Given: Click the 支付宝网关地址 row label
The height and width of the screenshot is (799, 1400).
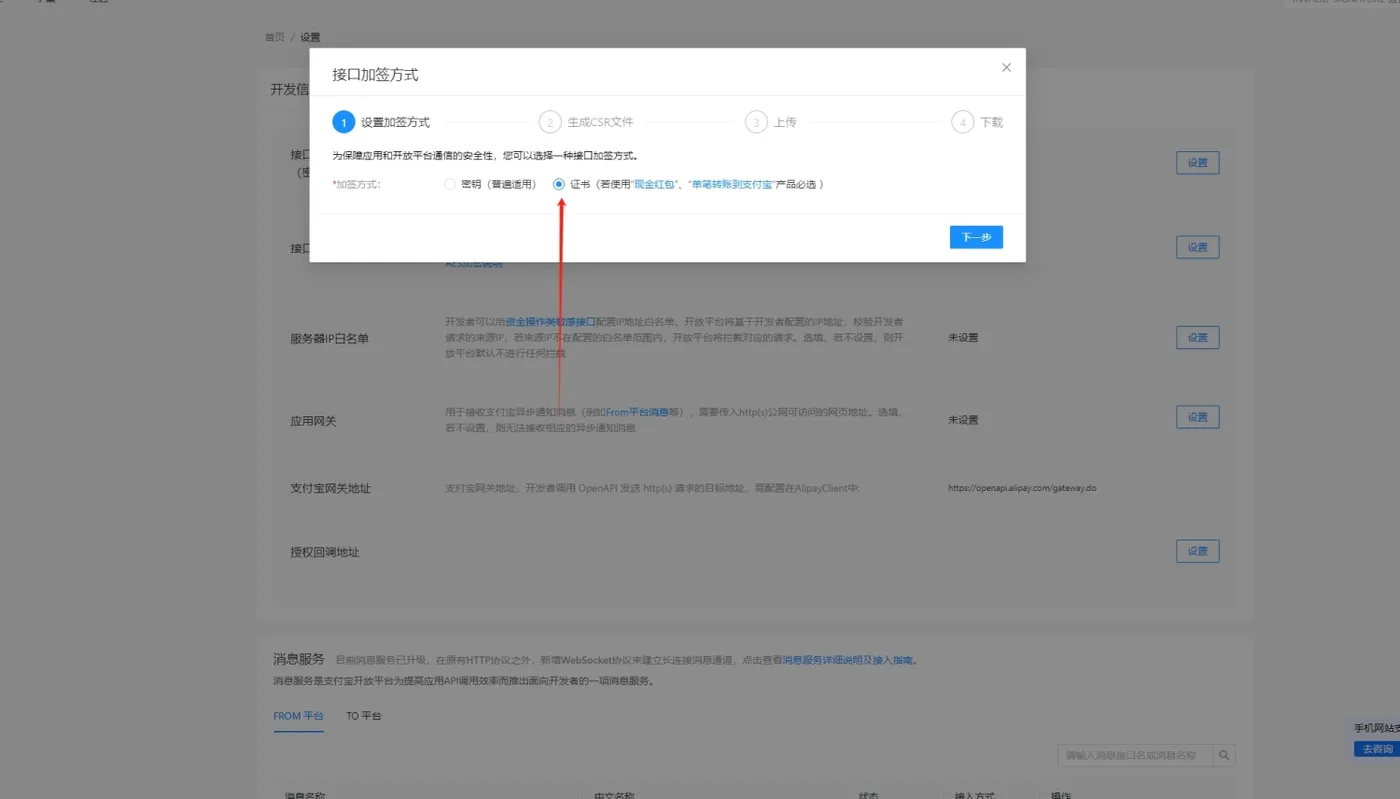Looking at the screenshot, I should point(330,489).
